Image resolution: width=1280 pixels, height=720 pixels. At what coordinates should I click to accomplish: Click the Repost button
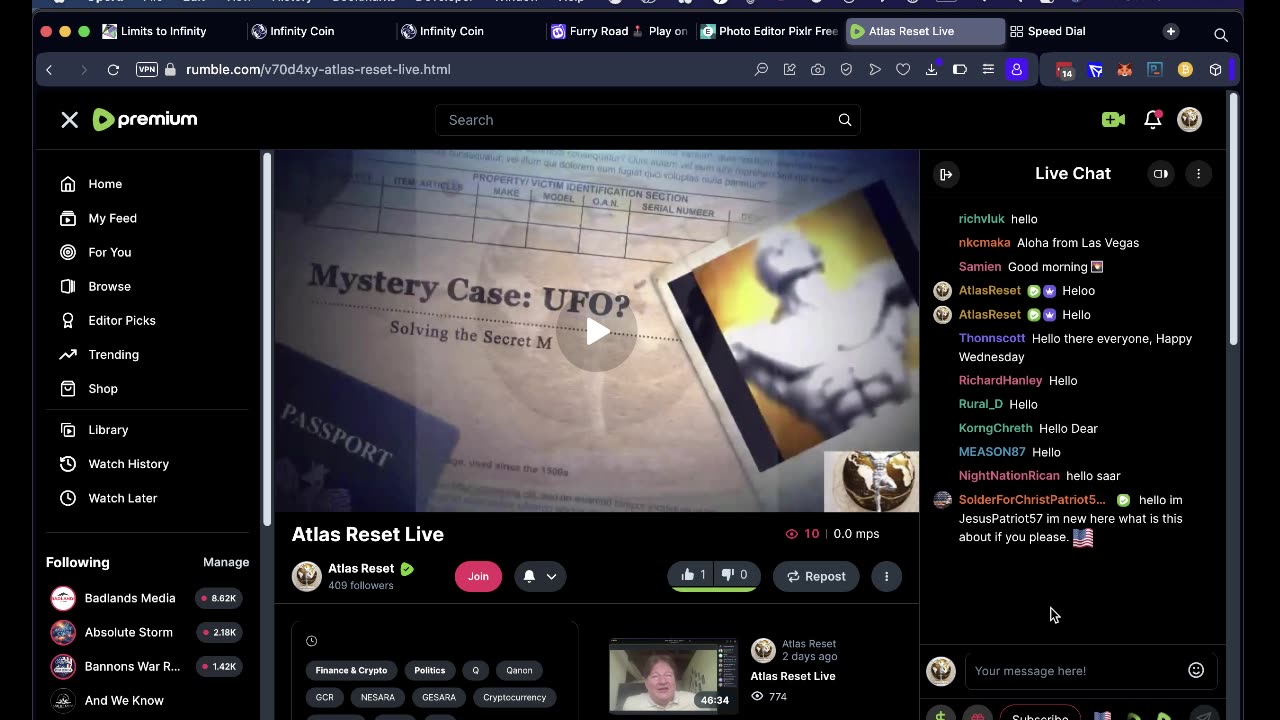[816, 576]
